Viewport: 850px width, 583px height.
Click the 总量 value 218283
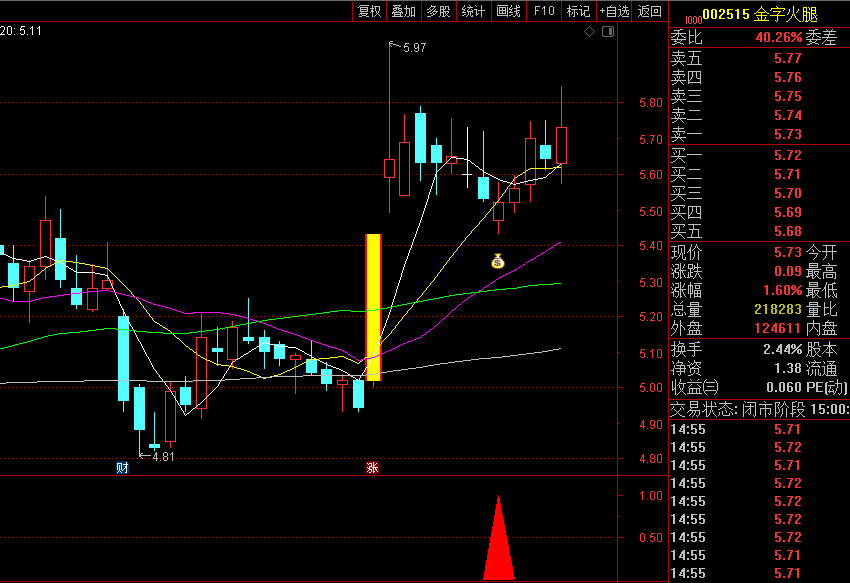(x=778, y=309)
